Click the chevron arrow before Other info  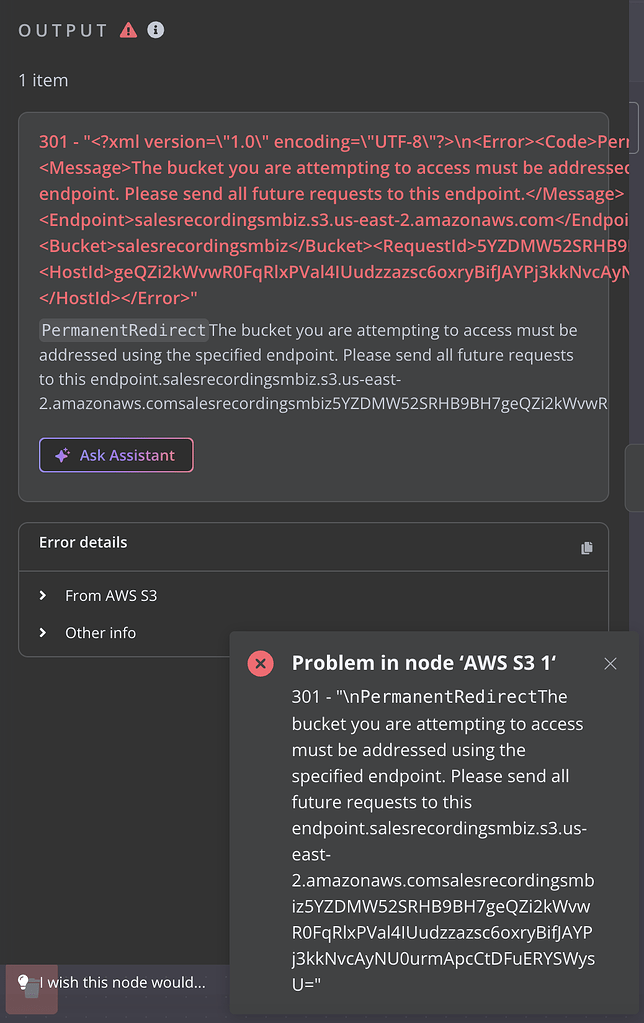pos(42,632)
